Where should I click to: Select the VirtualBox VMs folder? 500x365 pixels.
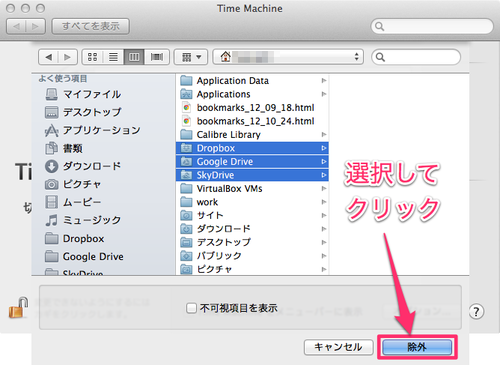point(252,189)
